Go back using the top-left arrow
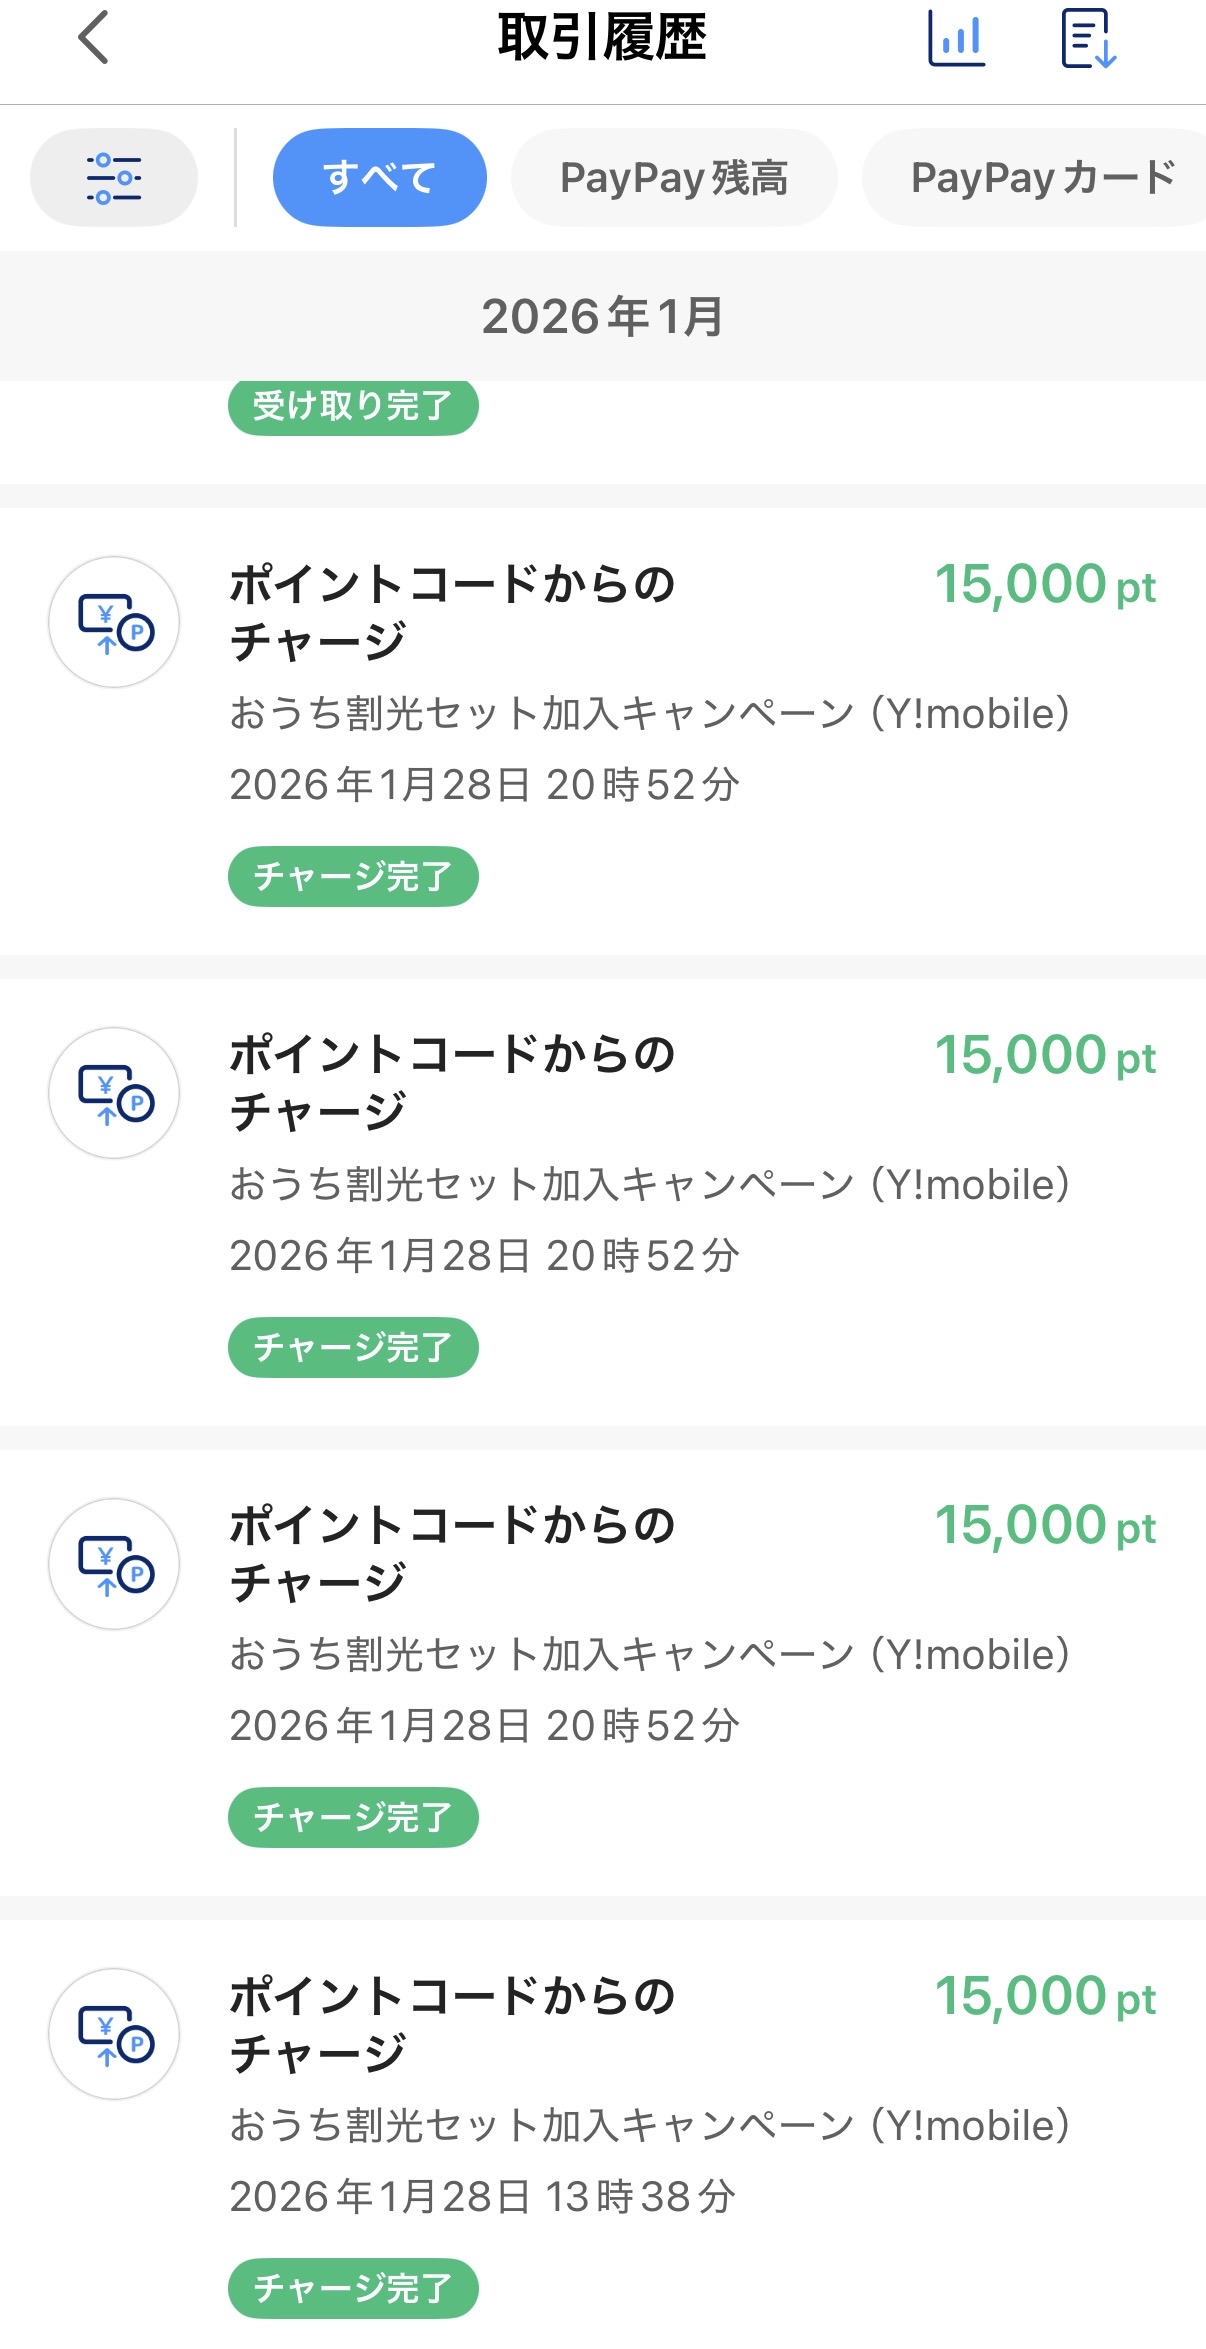The height and width of the screenshot is (2349, 1206). (93, 38)
